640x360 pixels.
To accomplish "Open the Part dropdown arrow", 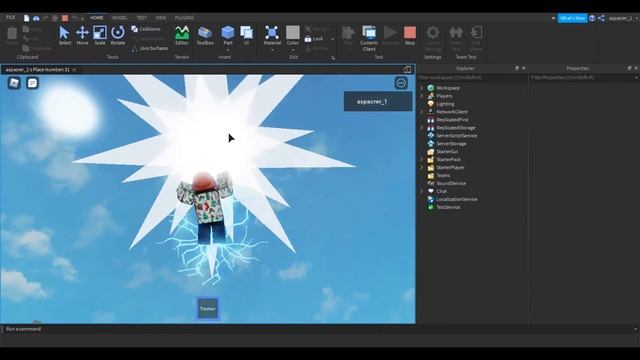I will tap(228, 50).
